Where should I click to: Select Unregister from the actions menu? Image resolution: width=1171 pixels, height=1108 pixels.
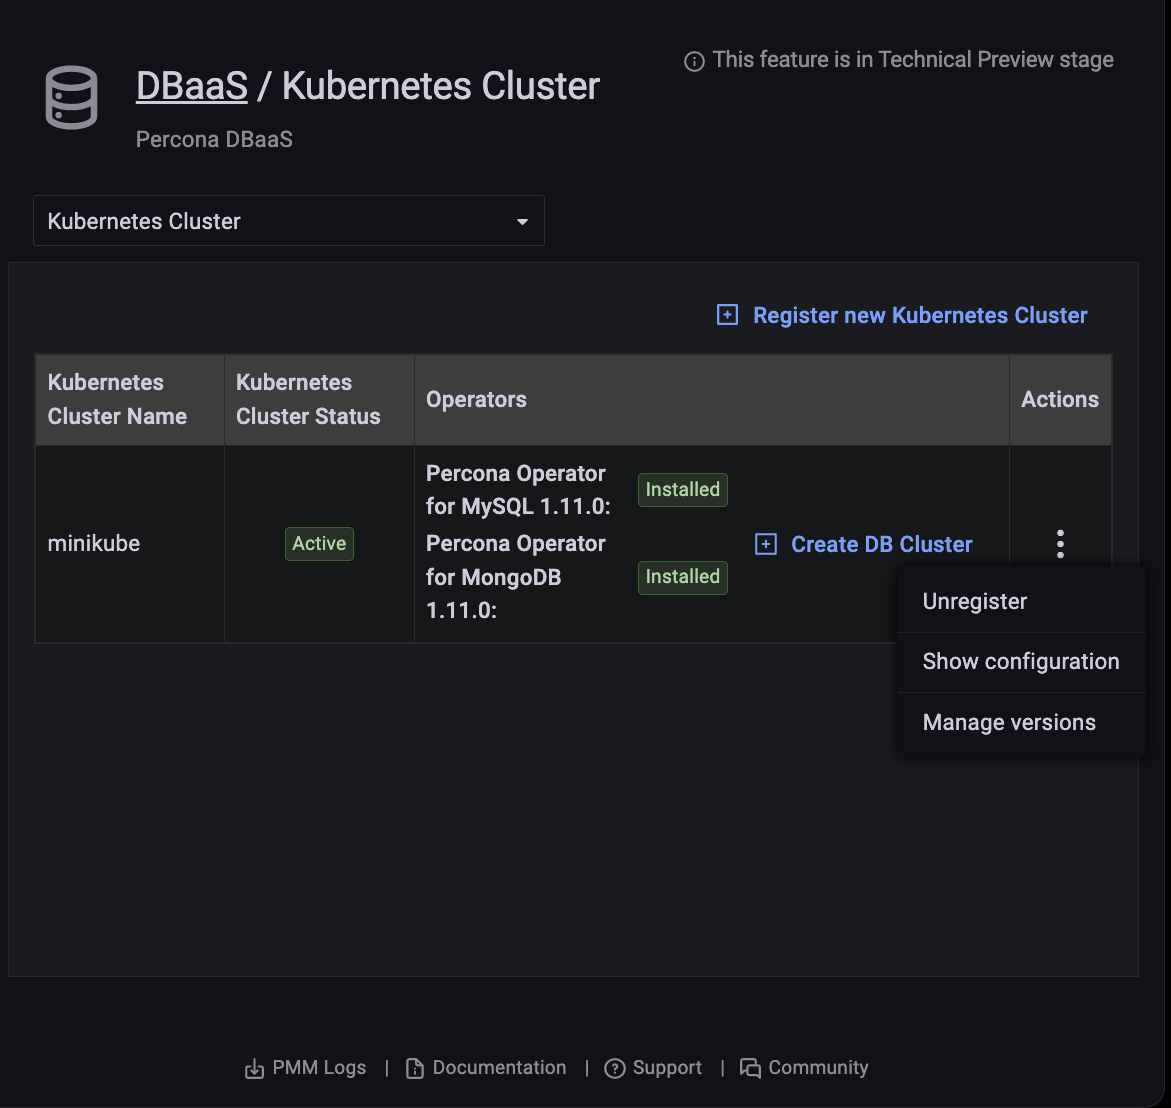pyautogui.click(x=975, y=602)
